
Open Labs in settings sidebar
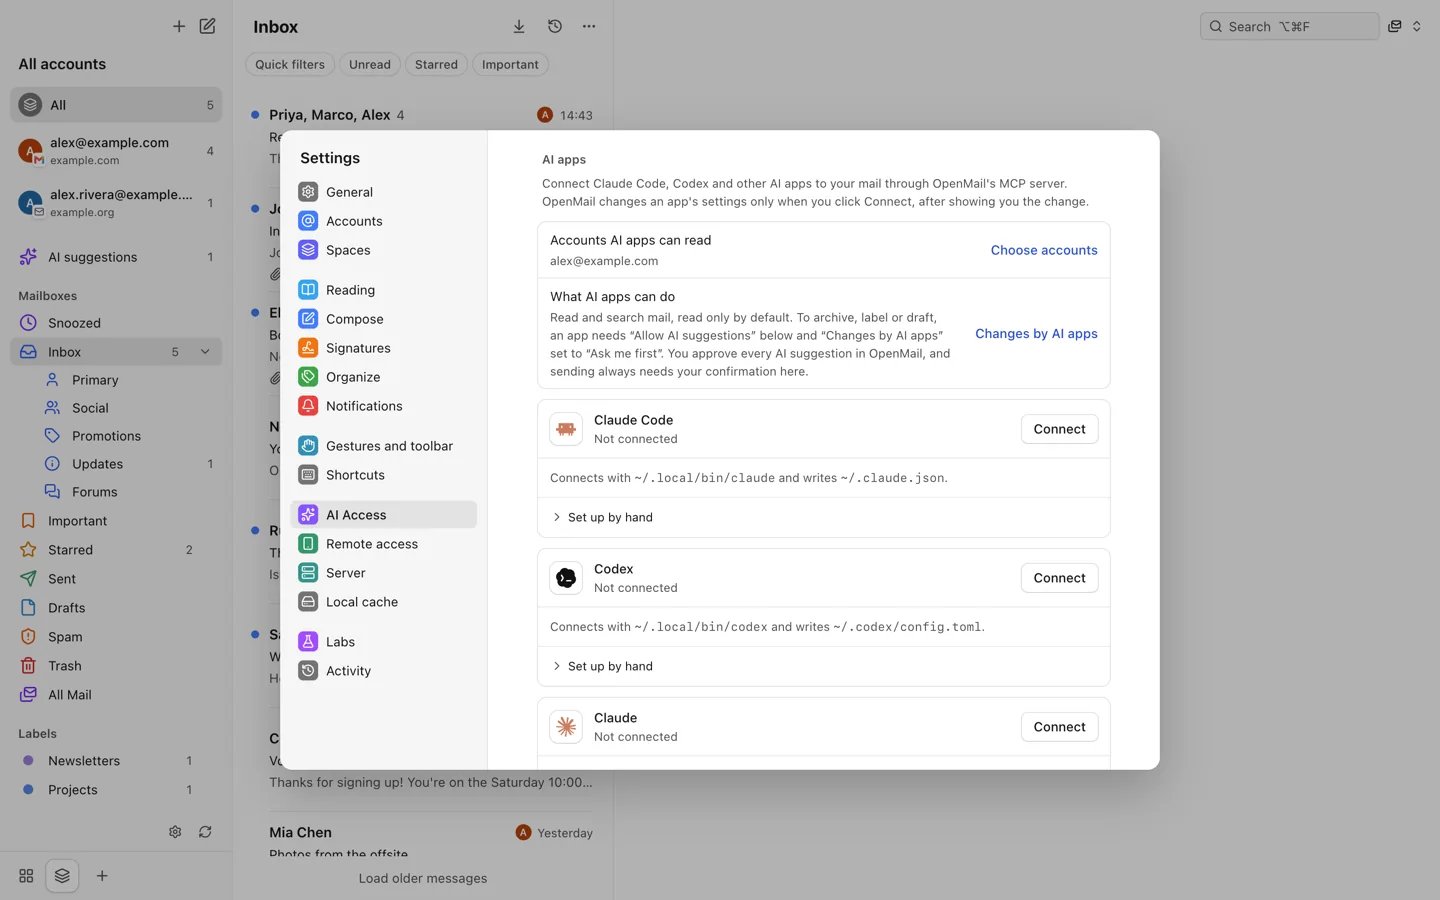383,642
